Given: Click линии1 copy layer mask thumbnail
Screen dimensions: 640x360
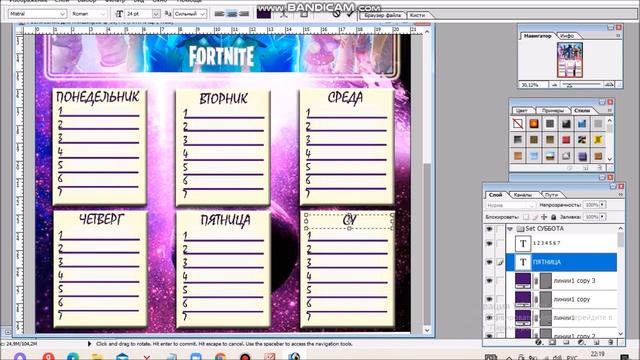Looking at the screenshot, I should coord(546,299).
